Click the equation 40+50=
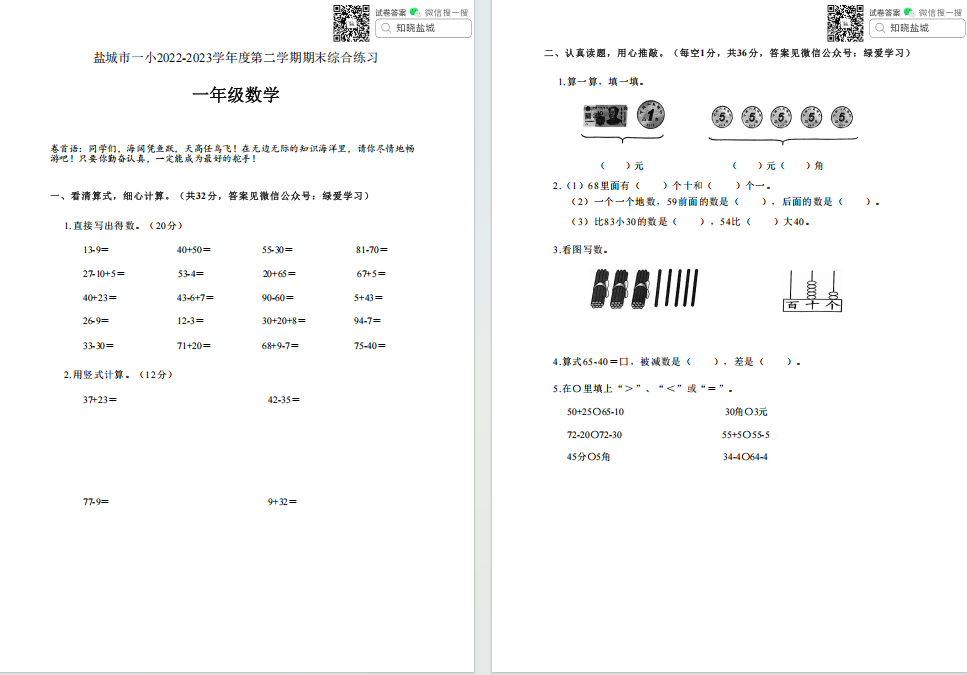 [x=194, y=250]
